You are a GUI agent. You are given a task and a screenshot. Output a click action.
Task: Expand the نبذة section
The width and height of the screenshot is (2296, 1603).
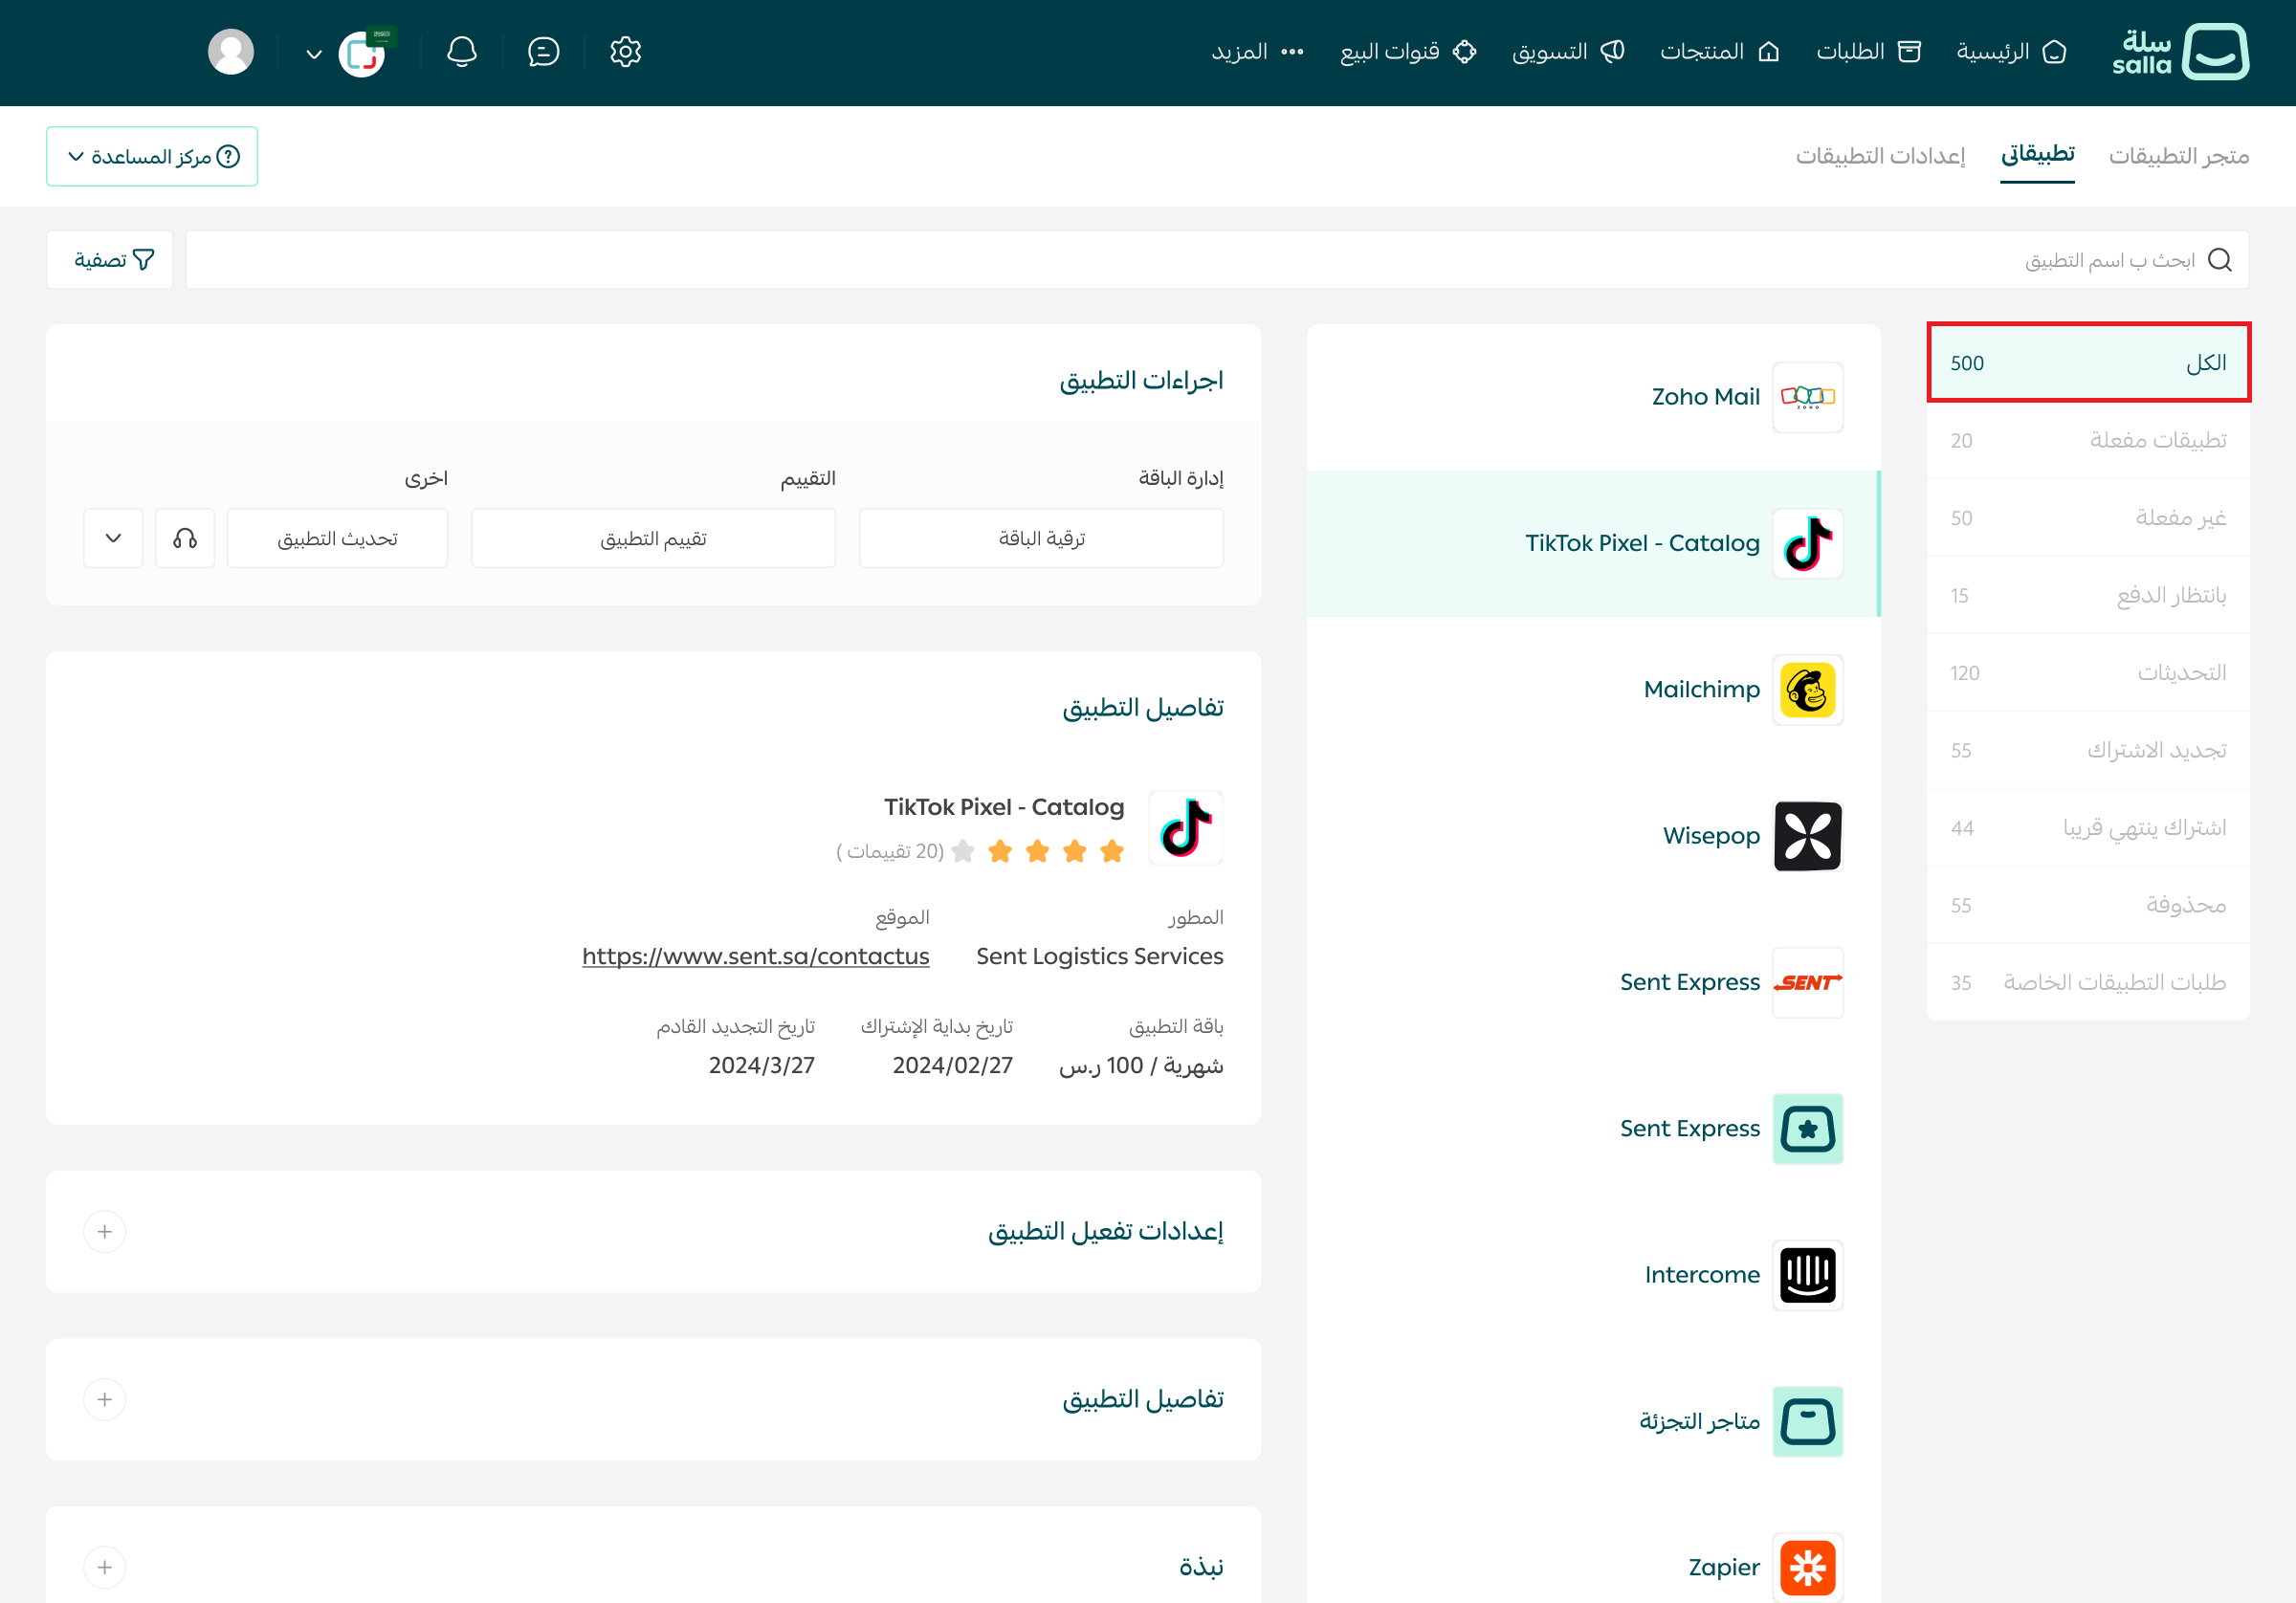105,1567
